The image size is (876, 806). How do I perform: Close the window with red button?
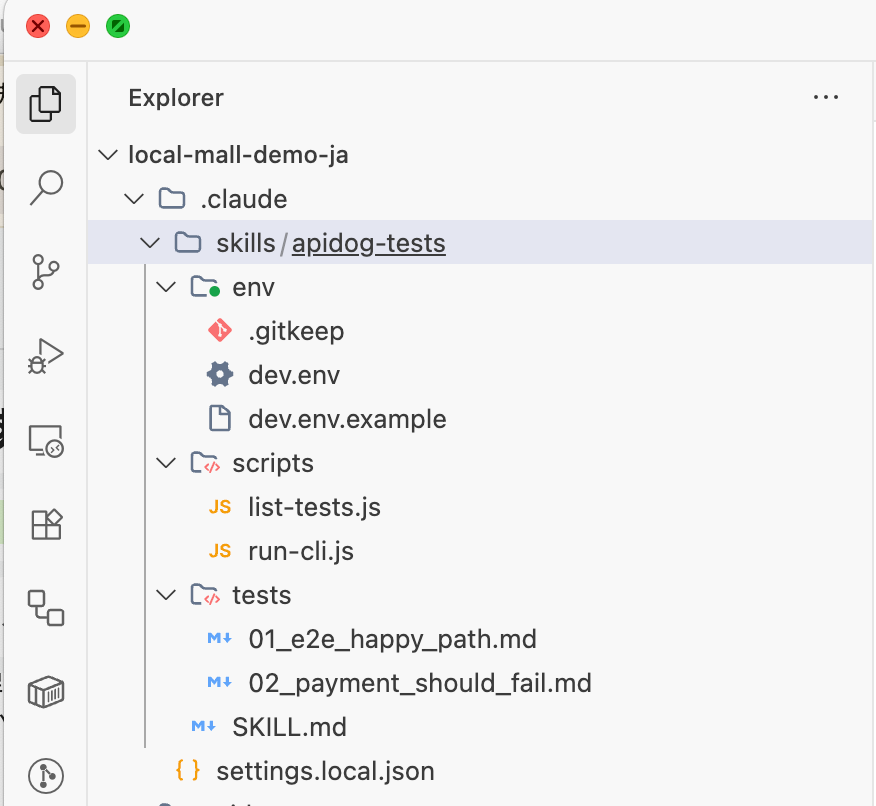click(x=38, y=26)
